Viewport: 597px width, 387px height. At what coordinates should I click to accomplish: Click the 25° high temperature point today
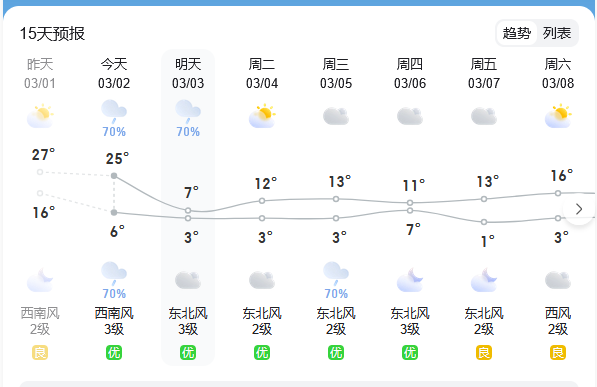[x=114, y=176]
